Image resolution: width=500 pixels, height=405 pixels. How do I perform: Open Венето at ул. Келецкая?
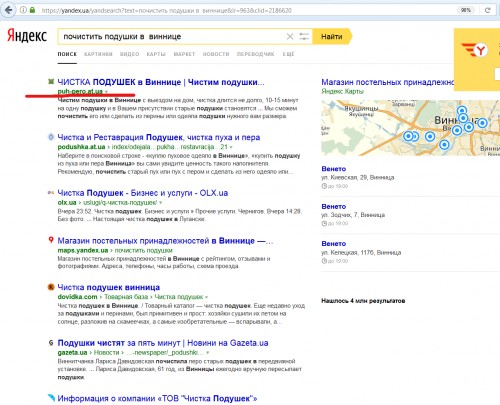[334, 244]
